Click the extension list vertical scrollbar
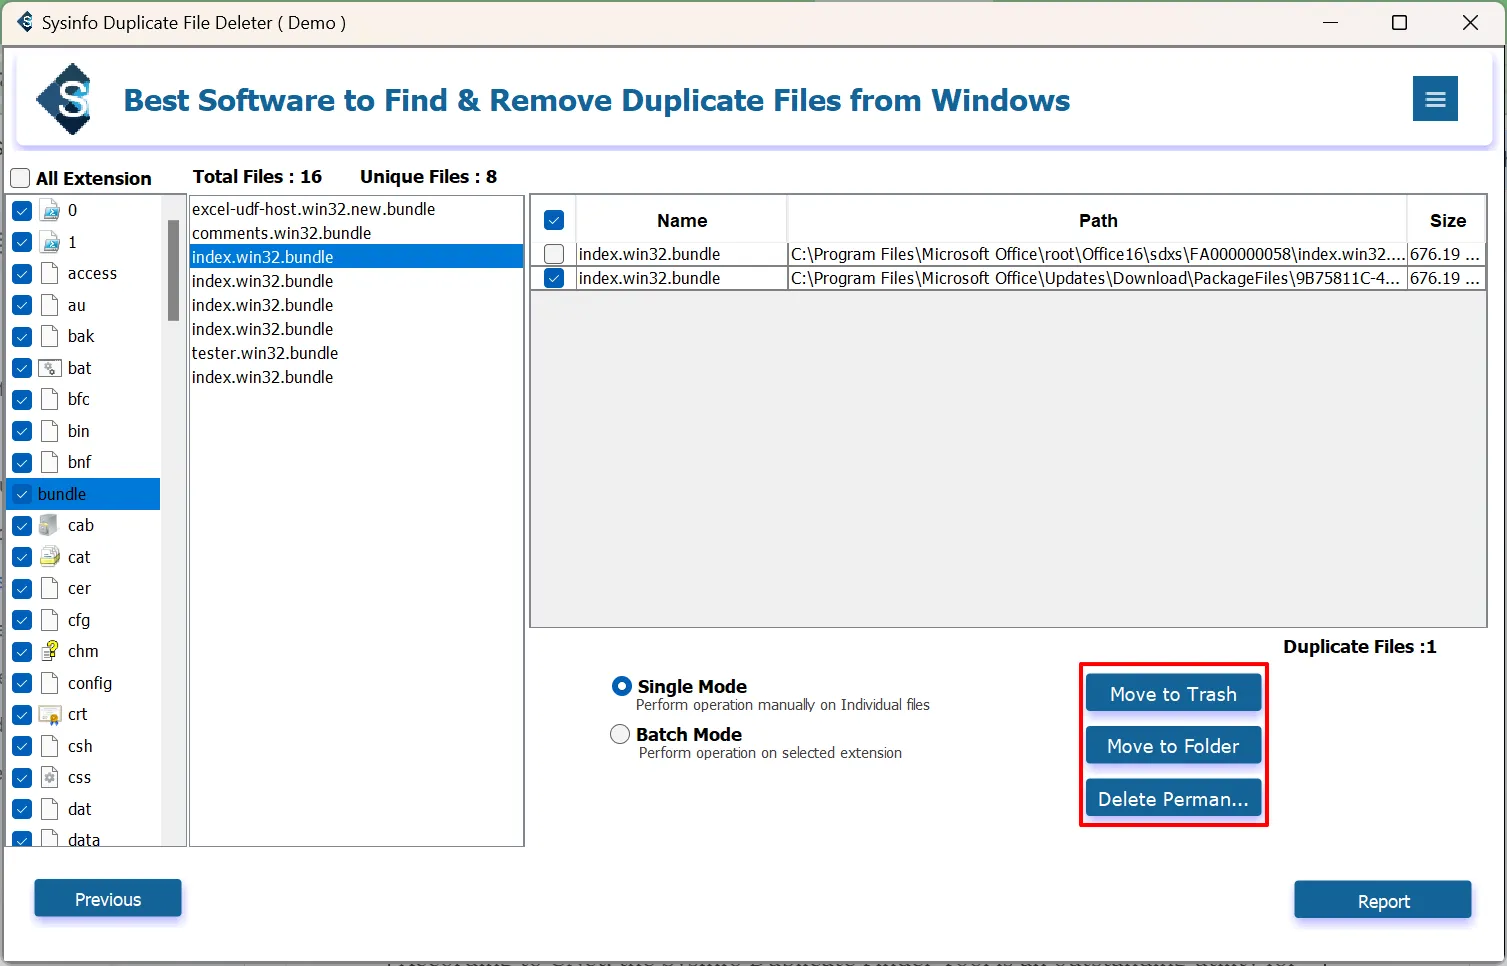This screenshot has height=966, width=1507. (x=173, y=270)
